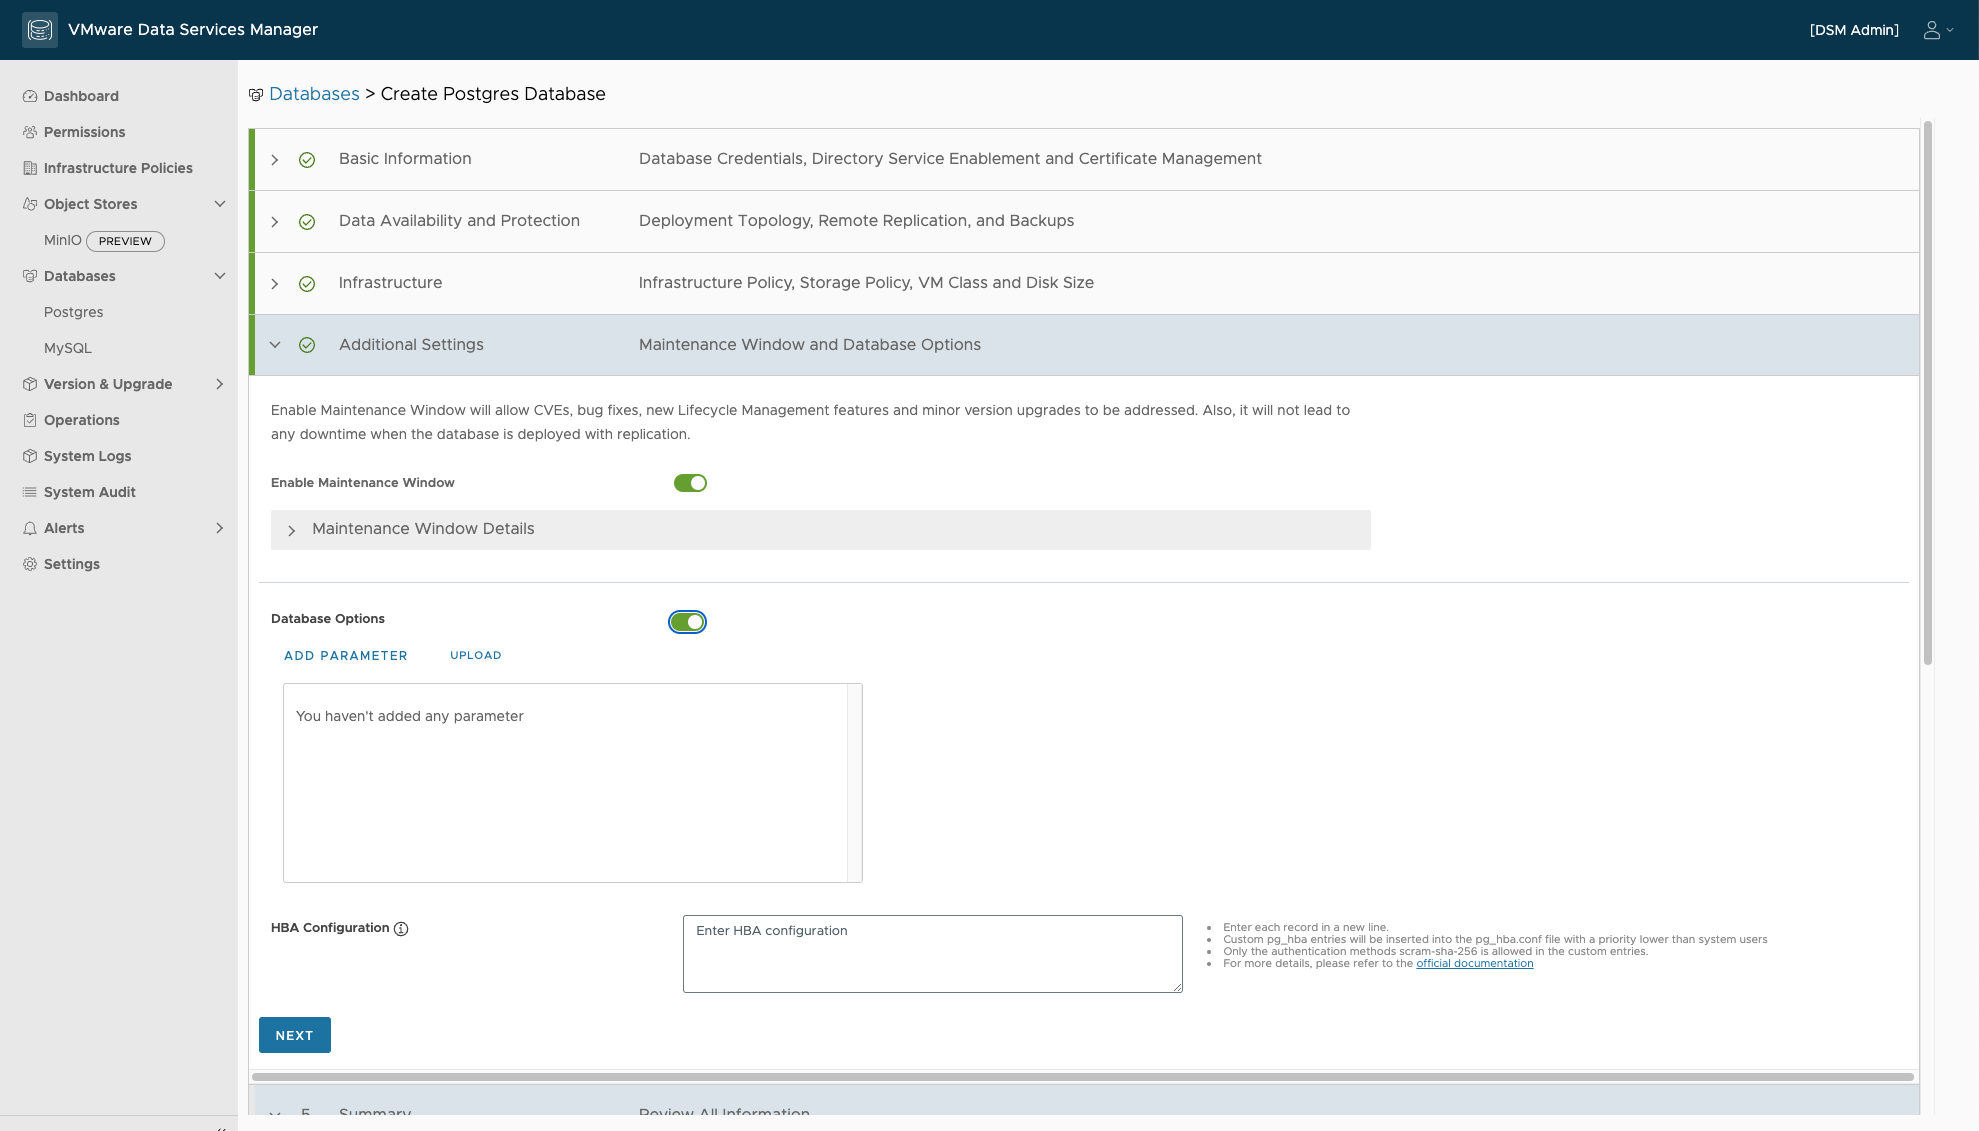This screenshot has width=1979, height=1131.
Task: Open Operations in the sidebar
Action: 82,420
